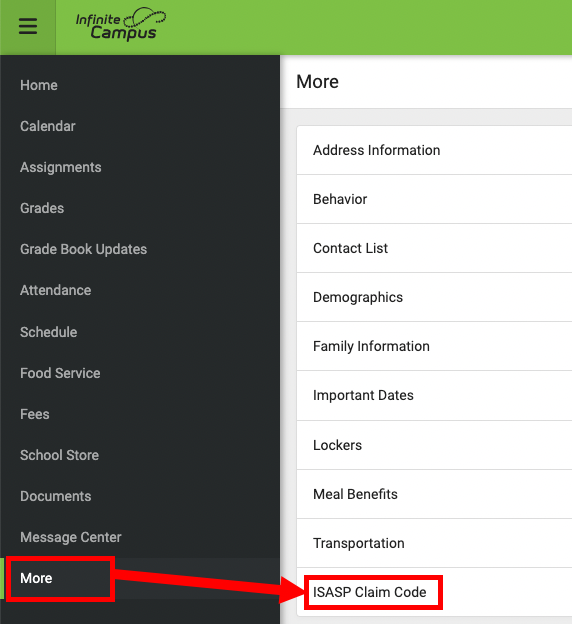Toggle the hamburger menu icon
Viewport: 572px width, 624px height.
28,27
